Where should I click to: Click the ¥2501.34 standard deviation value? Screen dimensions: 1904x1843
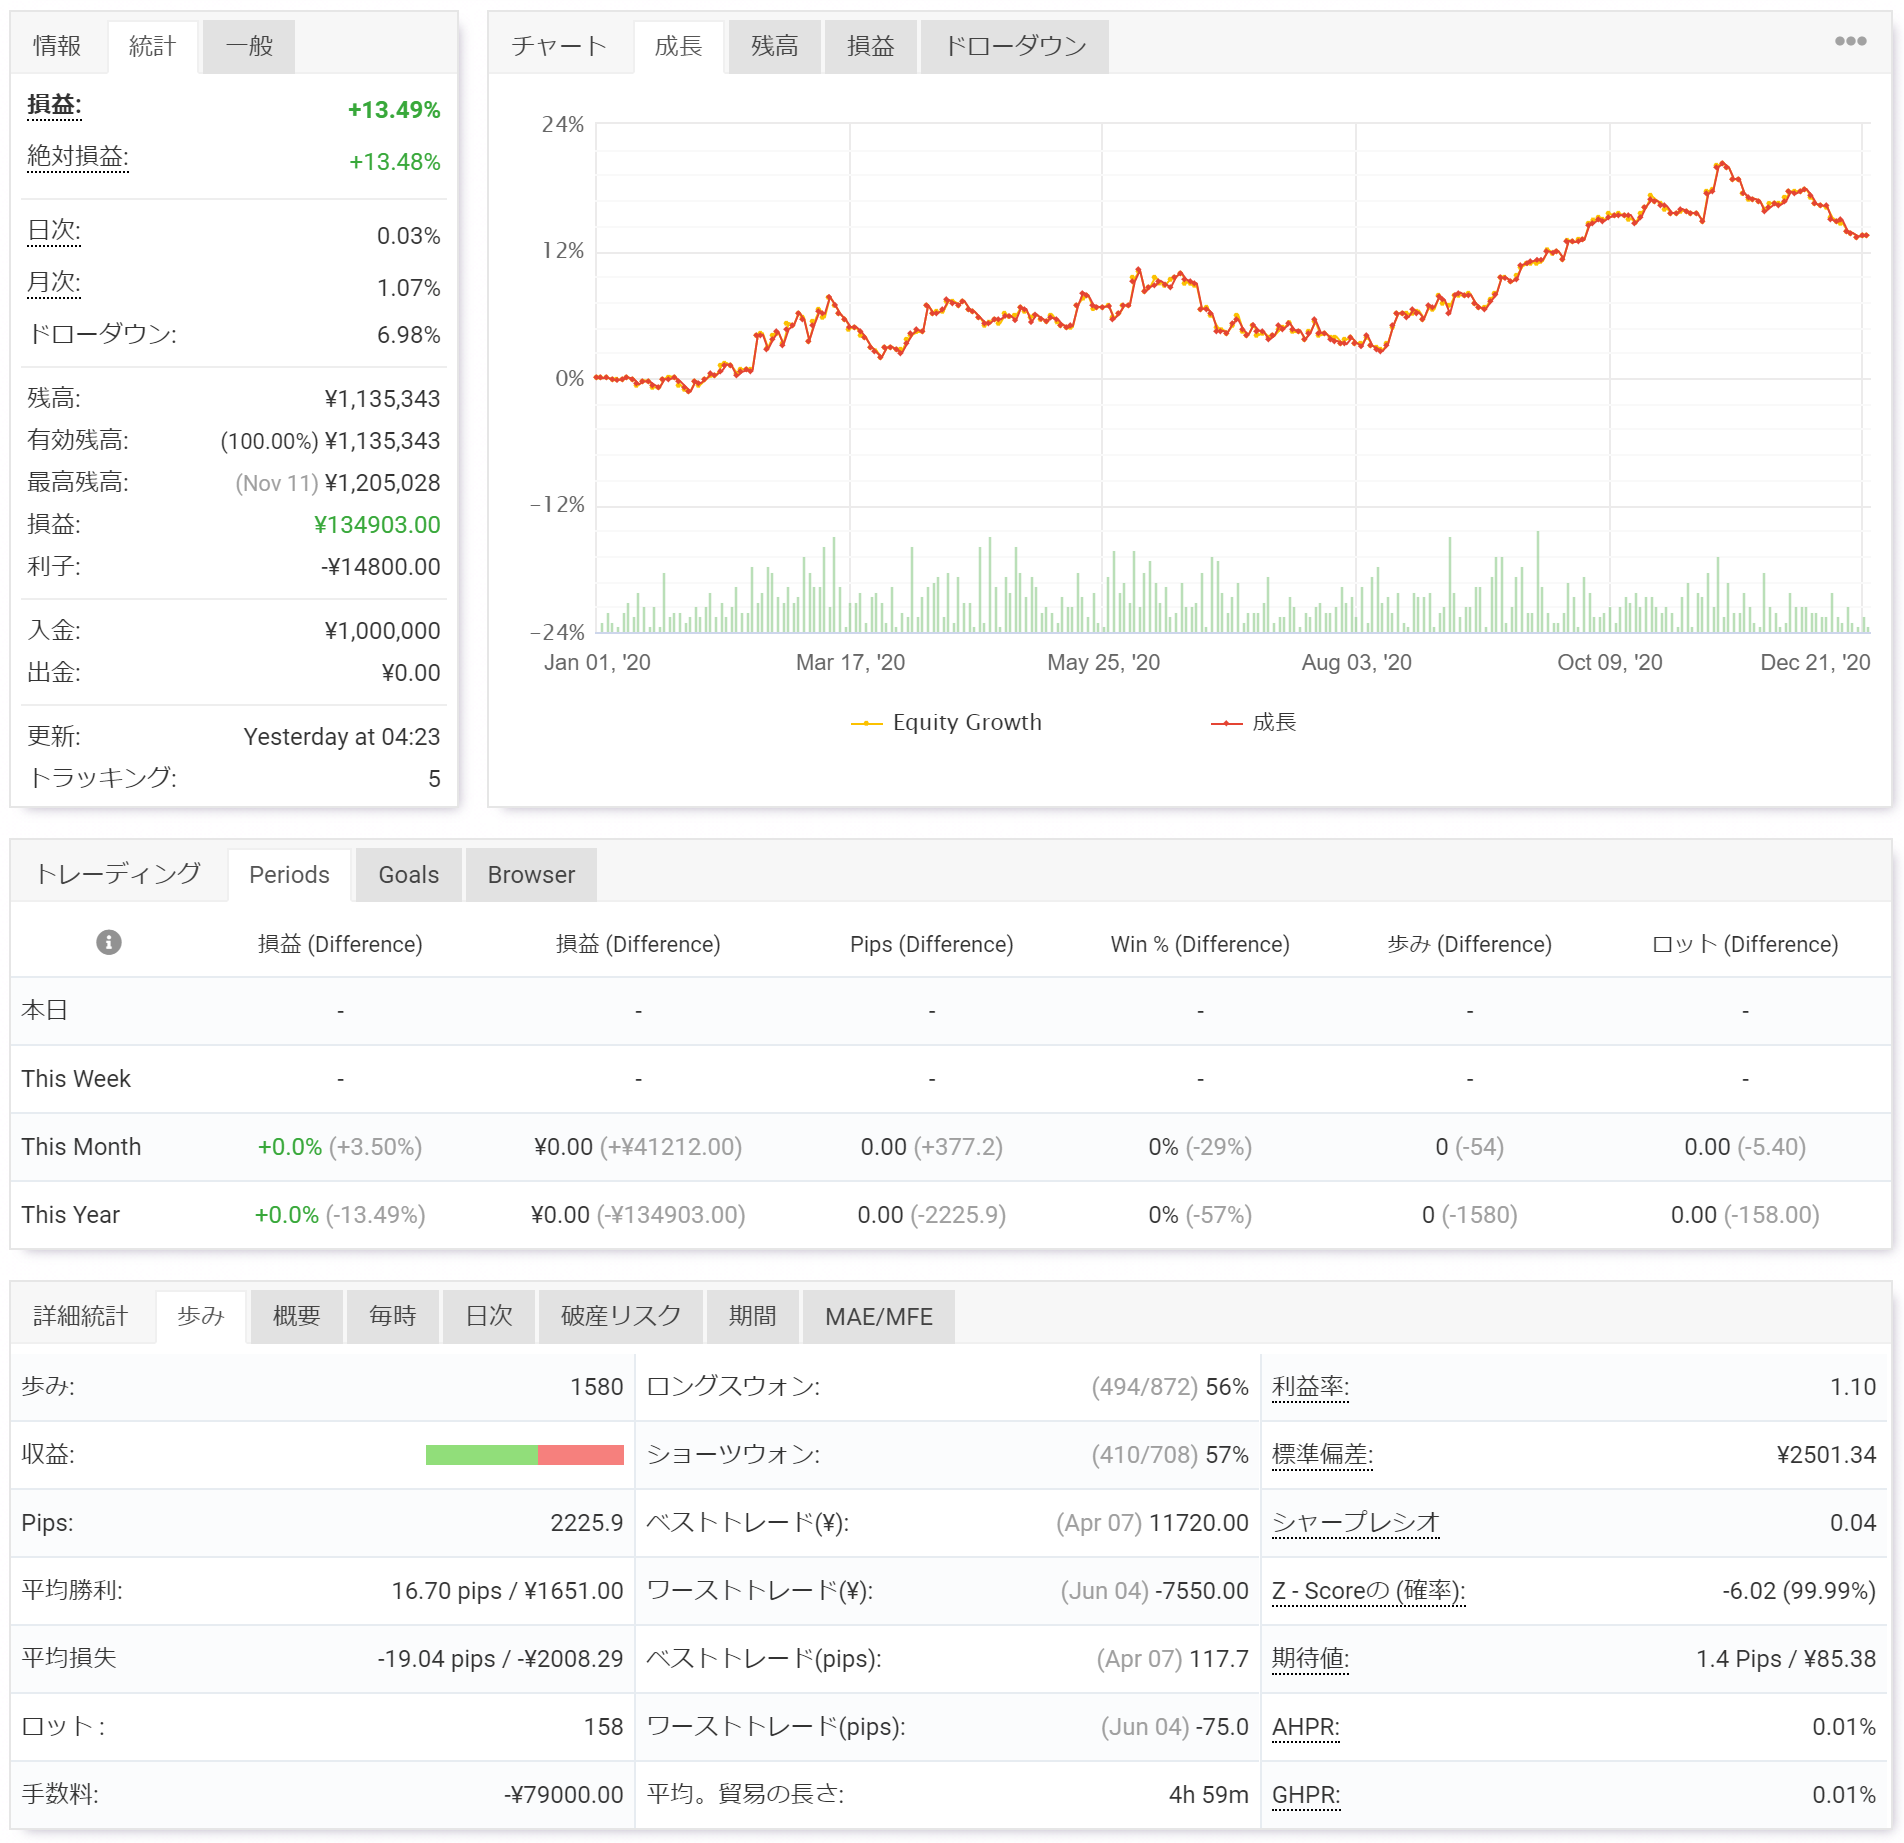(1826, 1455)
